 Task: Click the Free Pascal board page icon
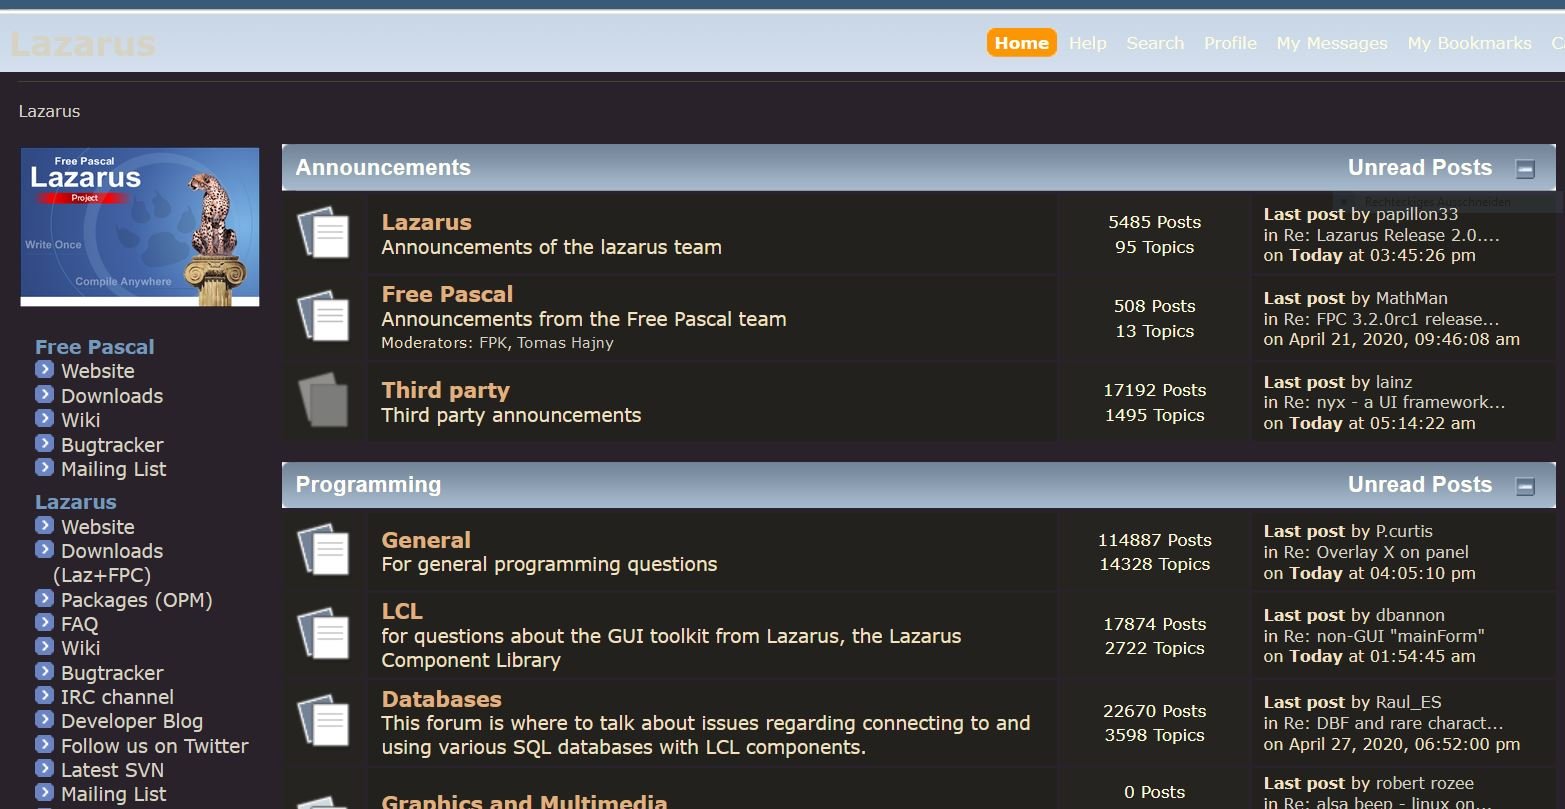[x=323, y=317]
